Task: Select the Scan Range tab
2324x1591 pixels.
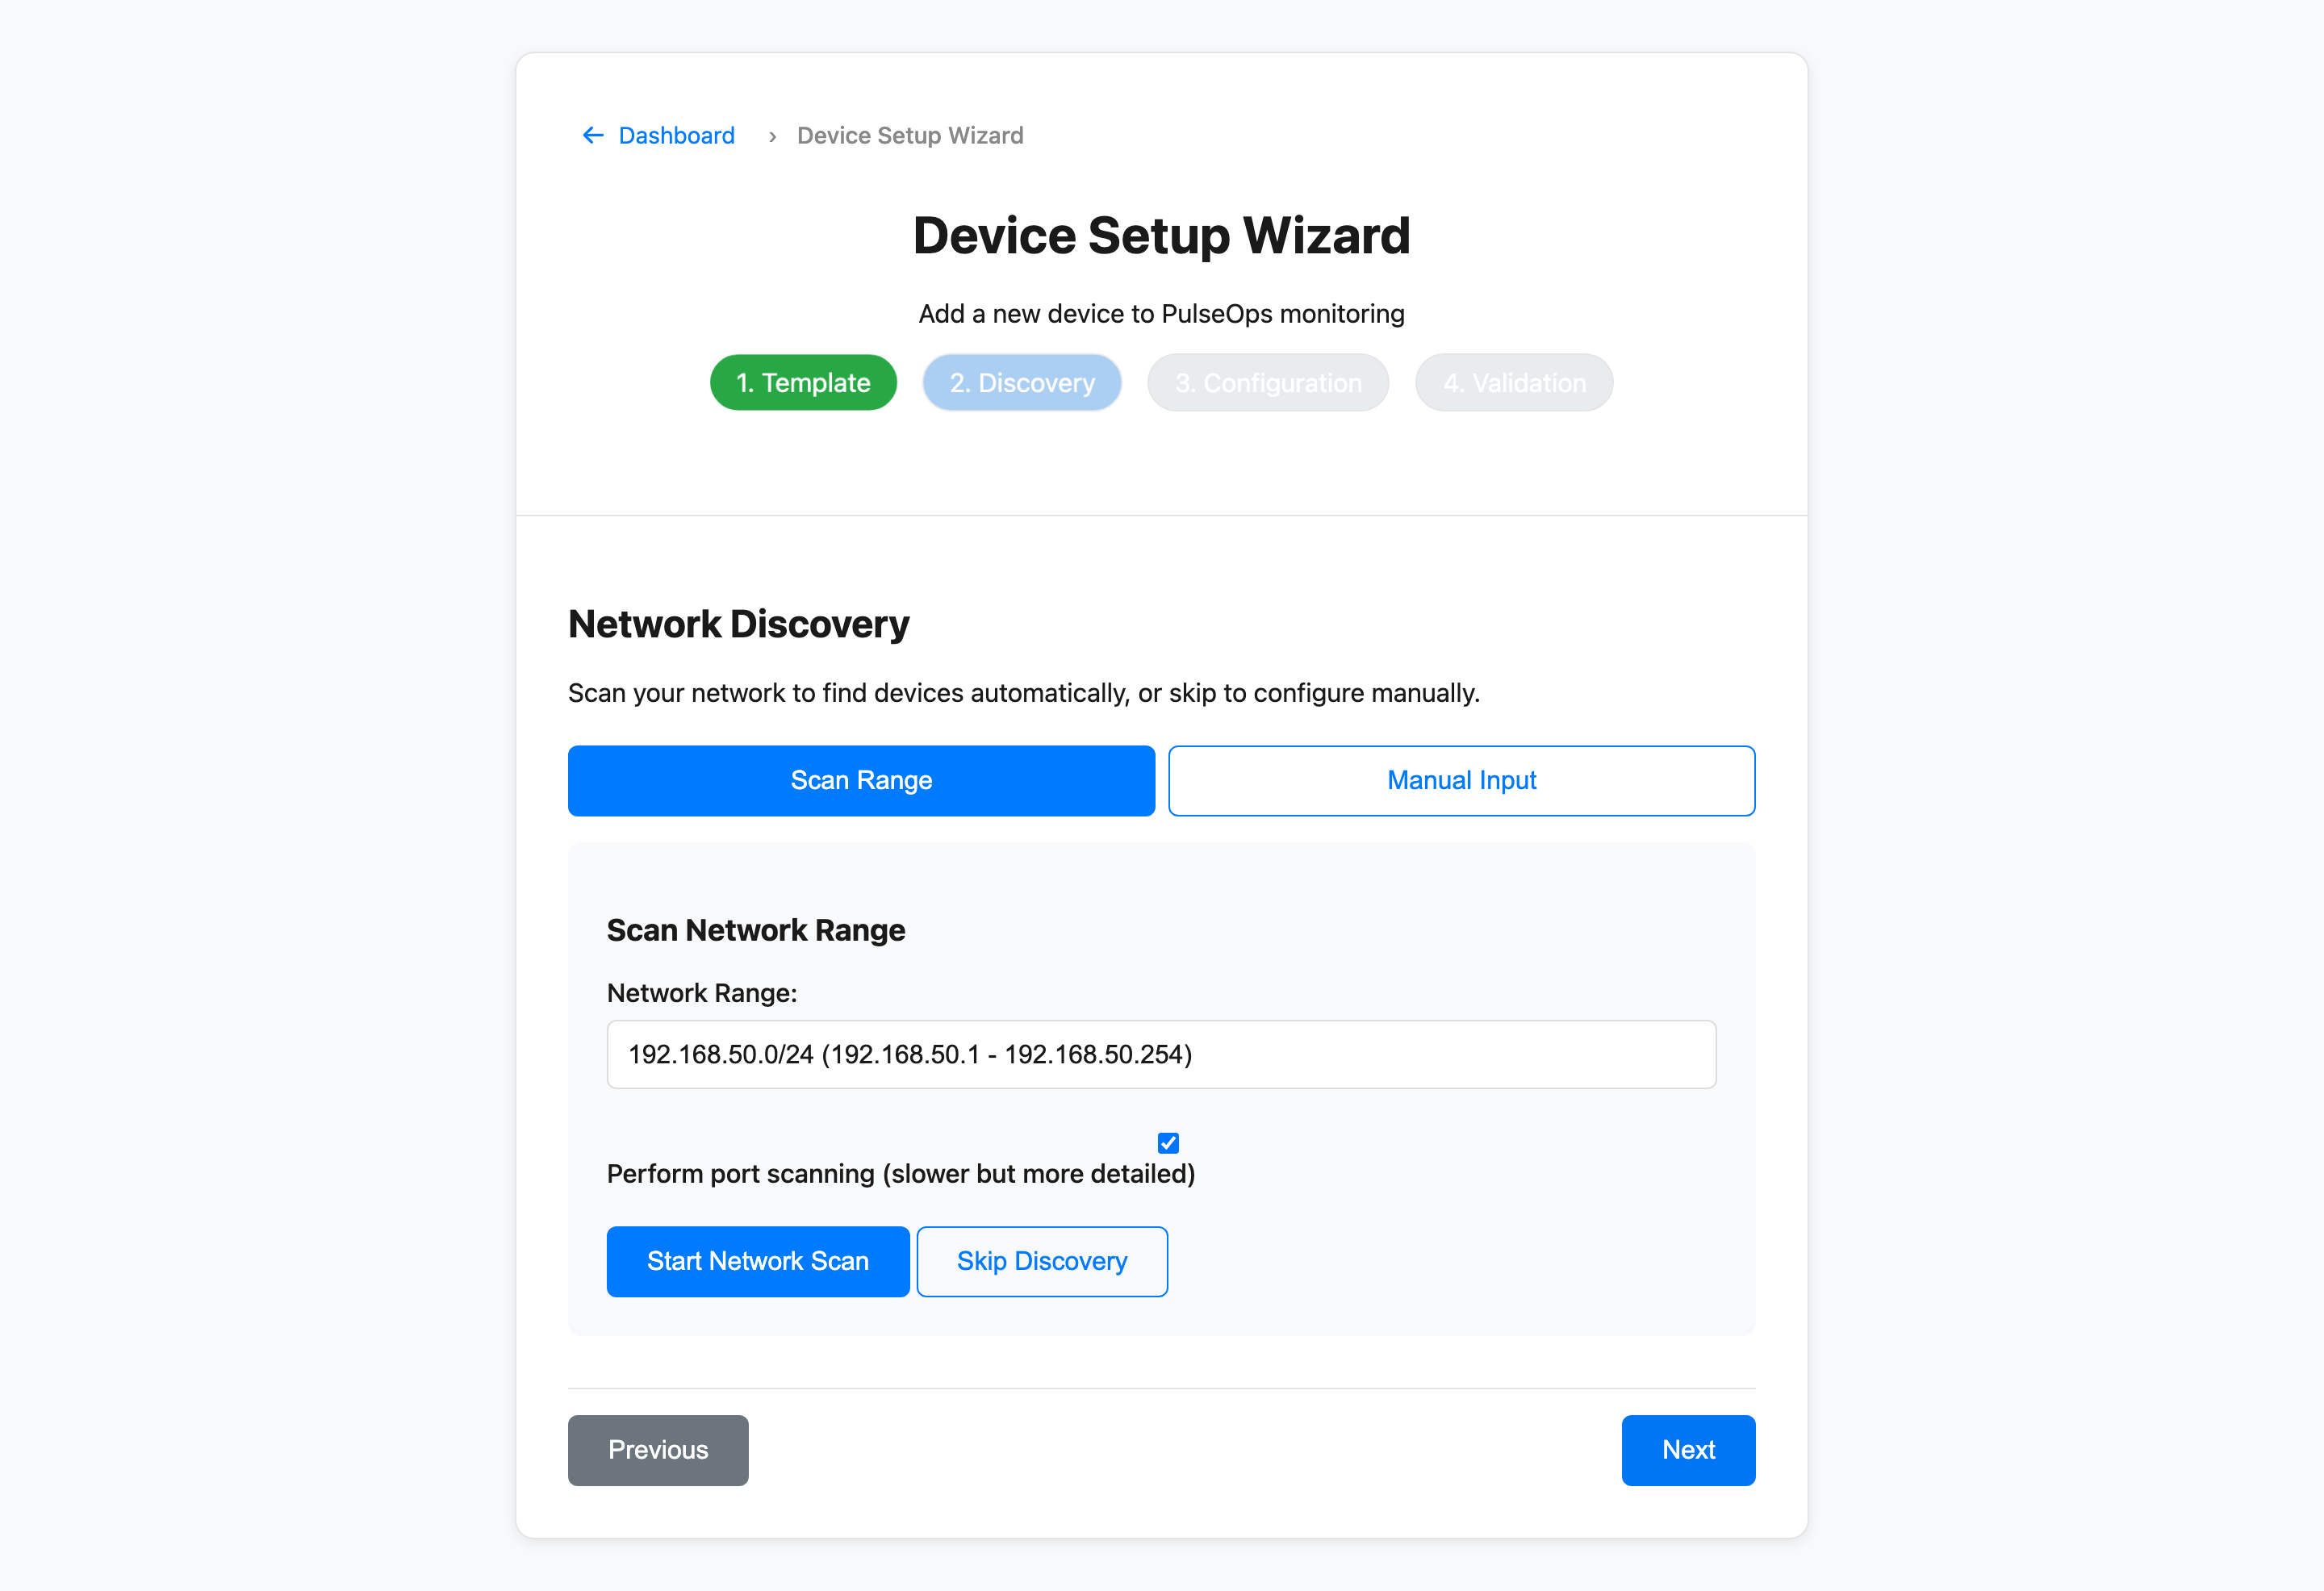Action: tap(860, 780)
